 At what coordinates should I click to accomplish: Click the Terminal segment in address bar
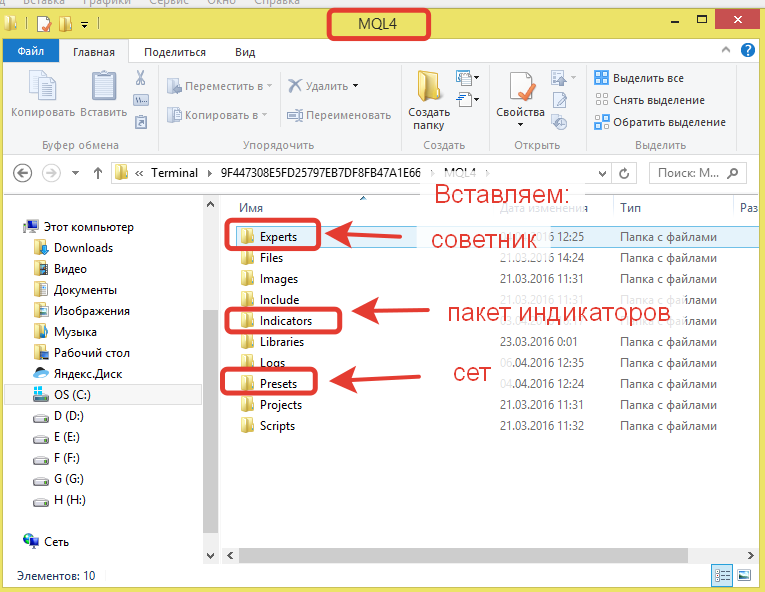174,173
